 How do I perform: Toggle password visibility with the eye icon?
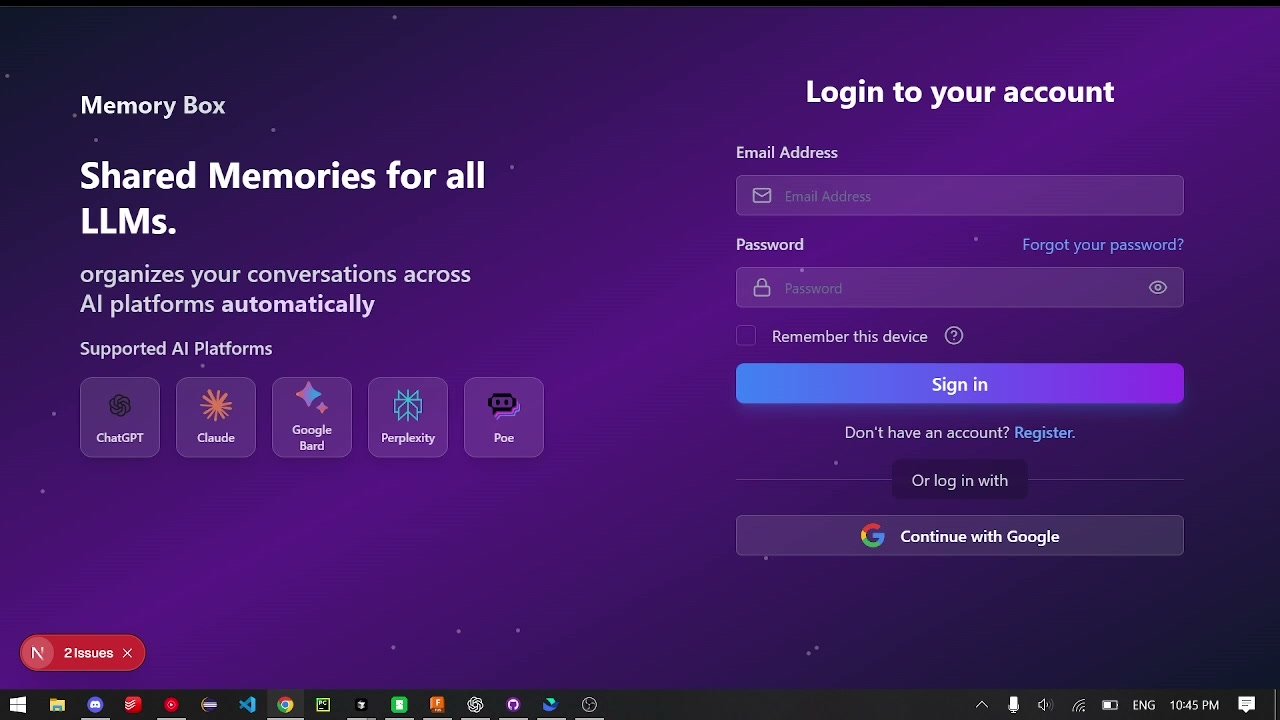(x=1157, y=288)
